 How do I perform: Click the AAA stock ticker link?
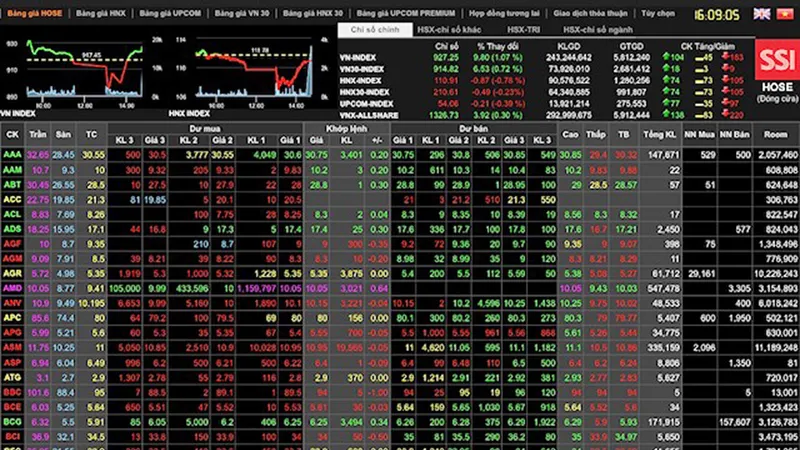pos(12,154)
